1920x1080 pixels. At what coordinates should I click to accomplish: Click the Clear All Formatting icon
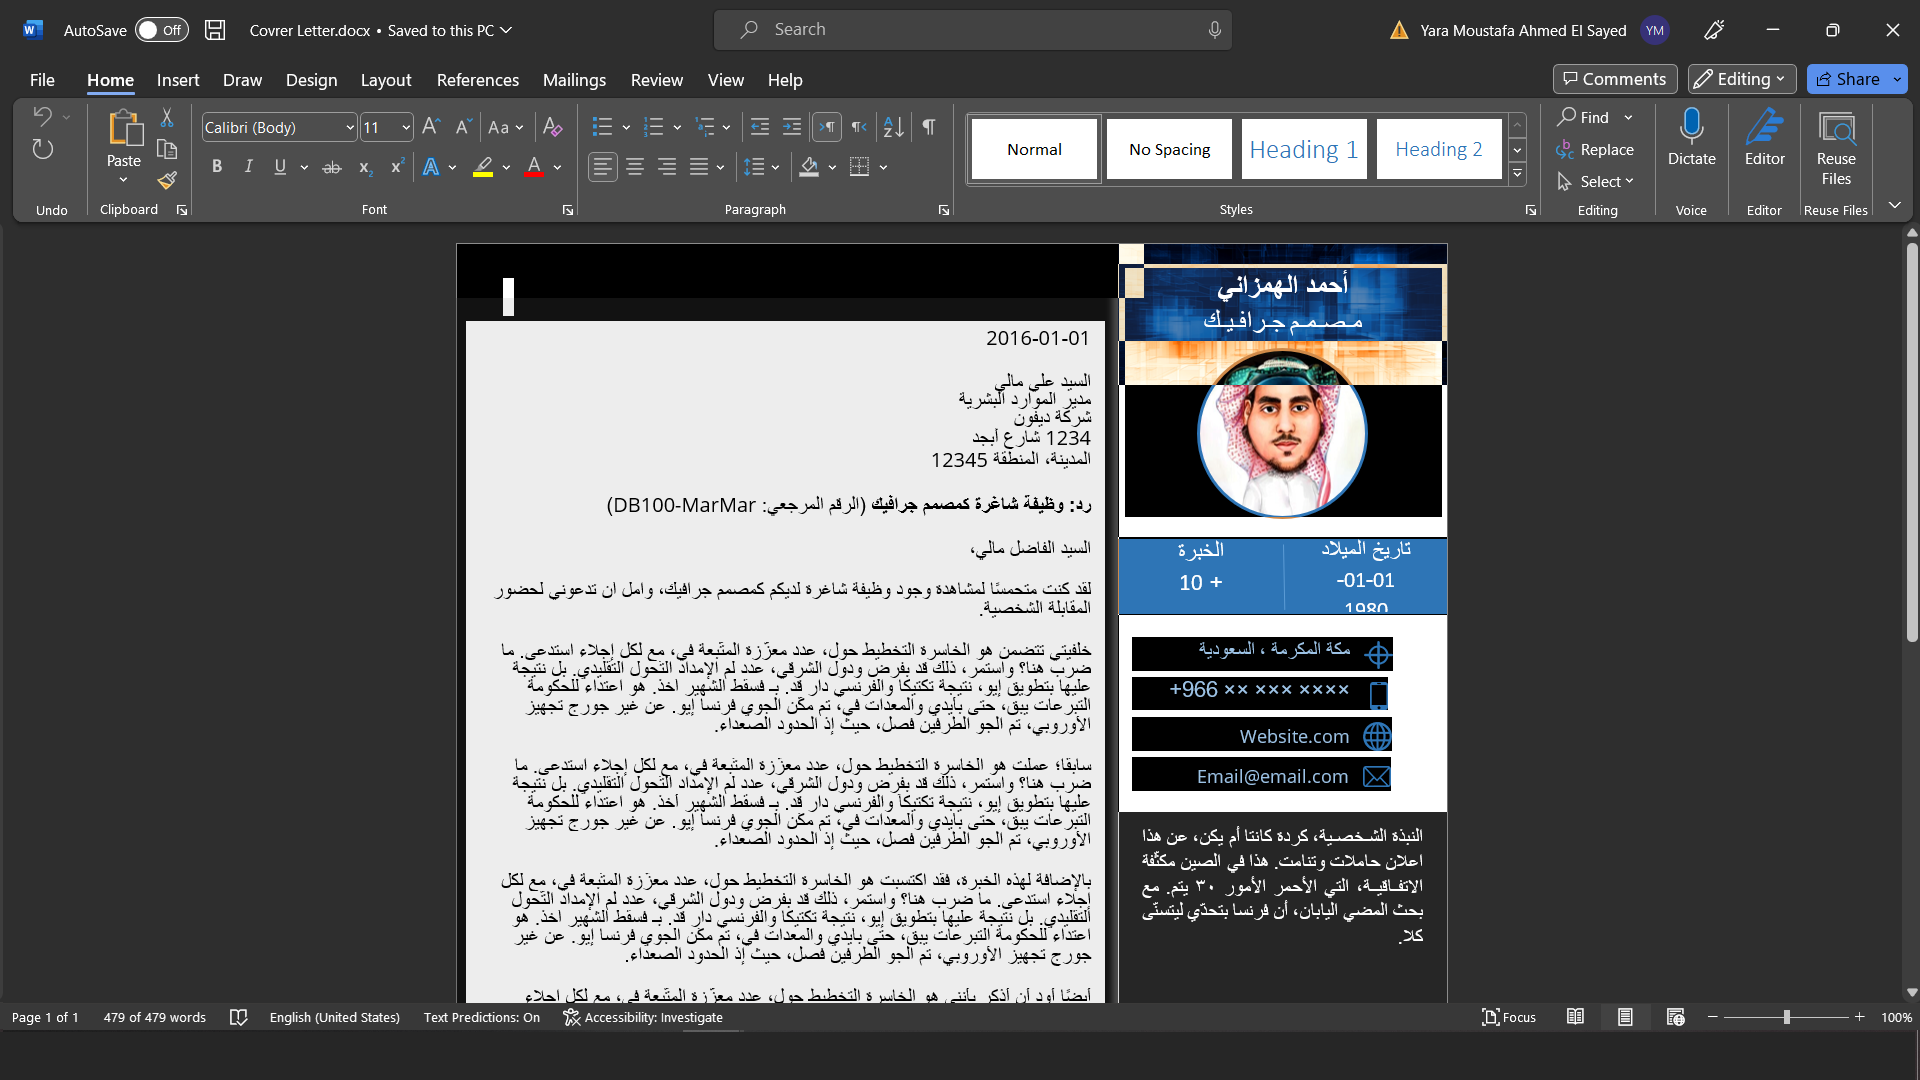(552, 127)
